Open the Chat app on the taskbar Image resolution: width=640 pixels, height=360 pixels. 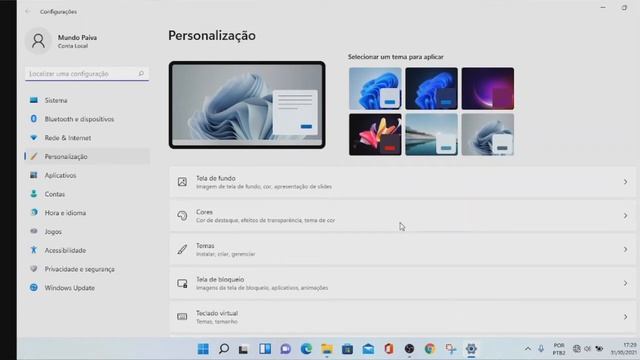tap(285, 349)
